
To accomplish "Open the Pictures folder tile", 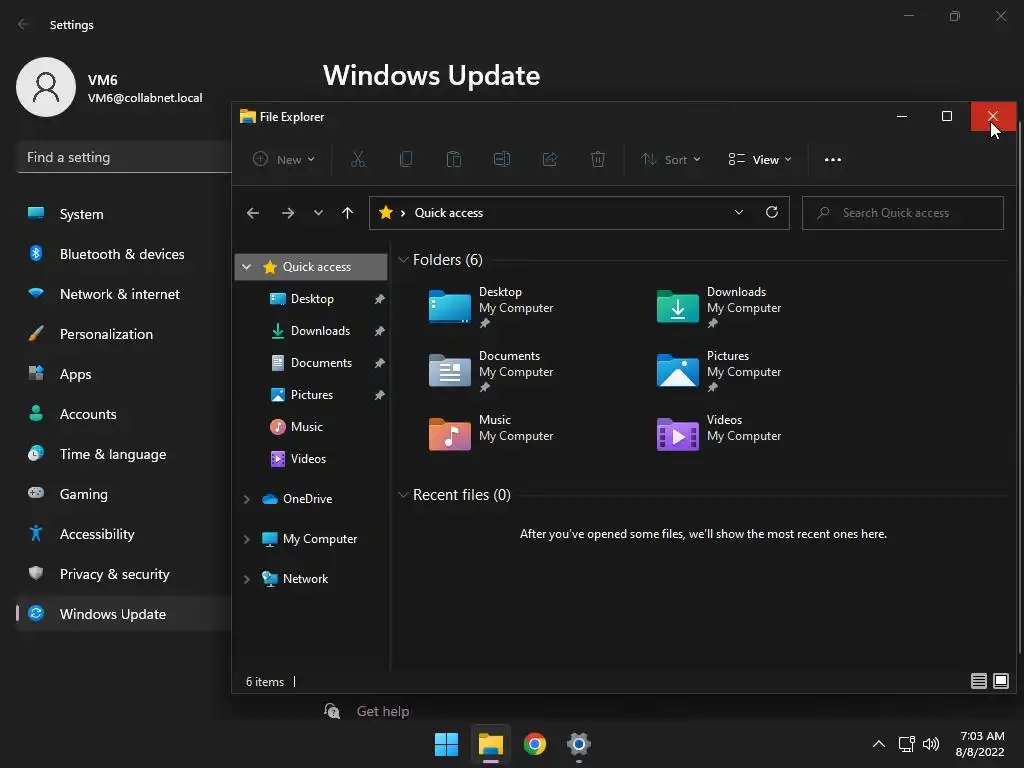I will [719, 371].
